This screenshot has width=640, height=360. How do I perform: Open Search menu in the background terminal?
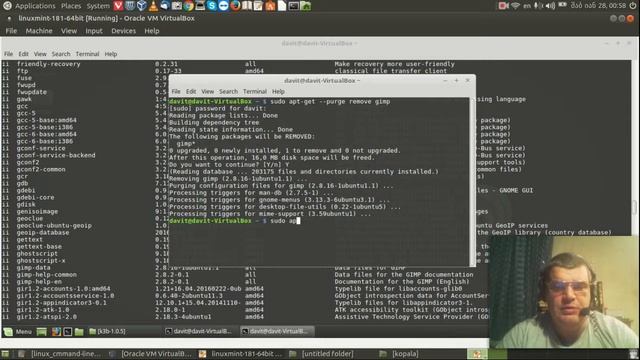(x=61, y=54)
